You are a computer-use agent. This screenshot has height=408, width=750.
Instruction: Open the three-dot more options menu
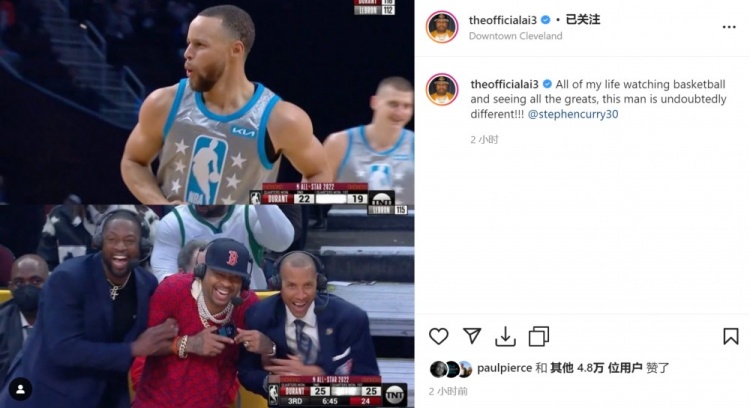pyautogui.click(x=729, y=27)
